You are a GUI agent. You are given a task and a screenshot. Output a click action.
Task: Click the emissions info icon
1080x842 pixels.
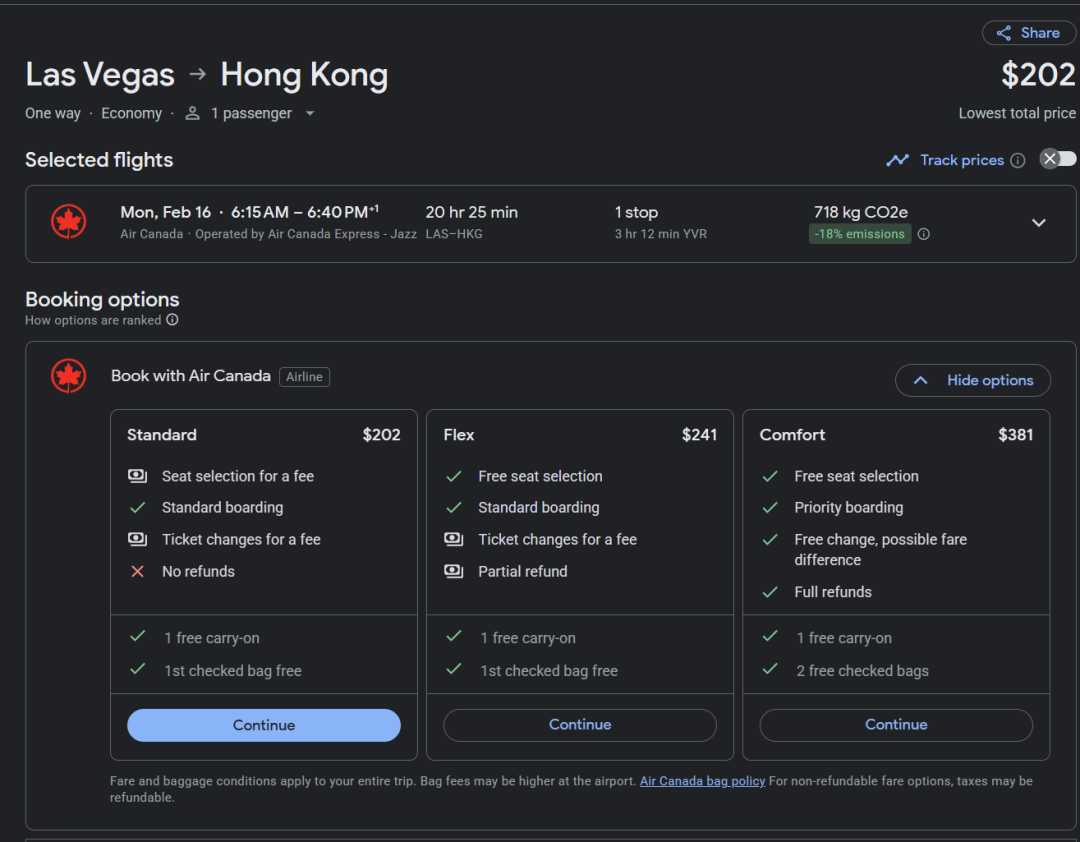tap(924, 234)
